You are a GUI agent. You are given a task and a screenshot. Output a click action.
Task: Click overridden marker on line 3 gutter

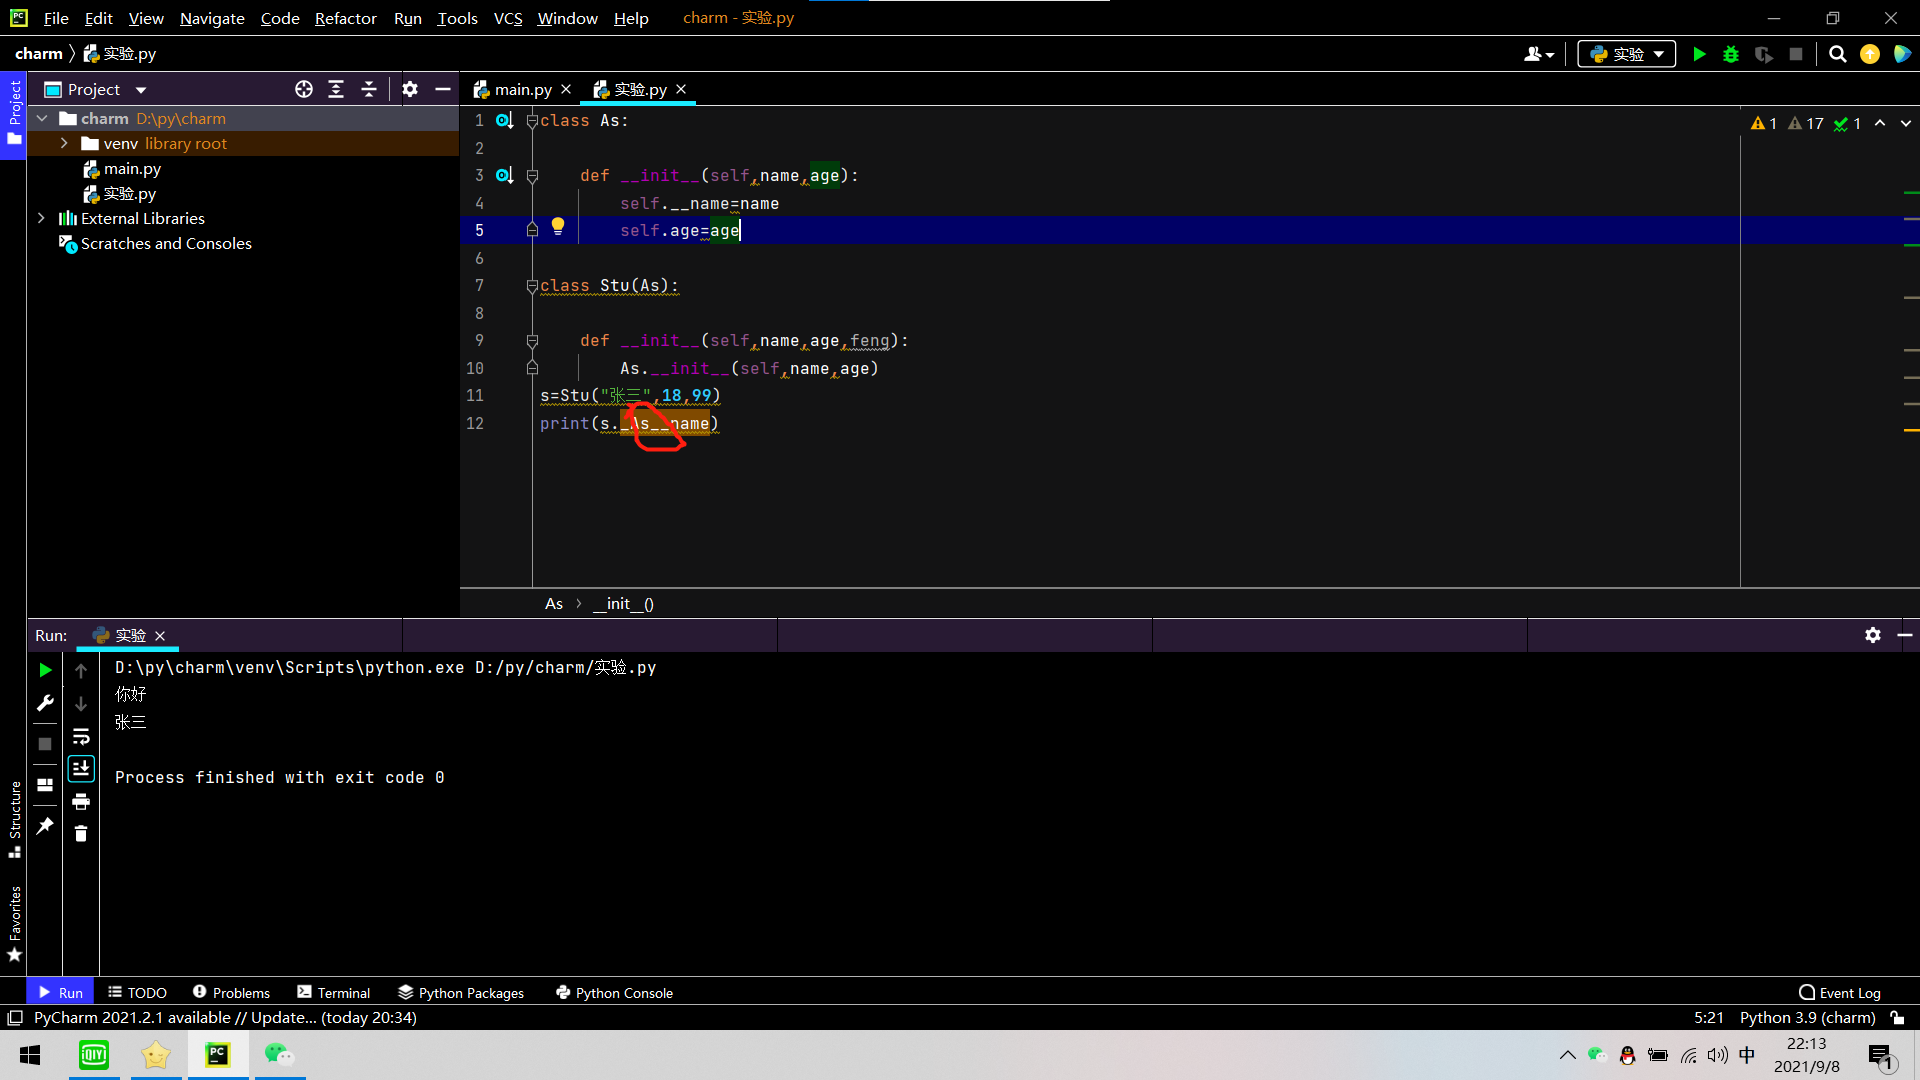point(504,175)
